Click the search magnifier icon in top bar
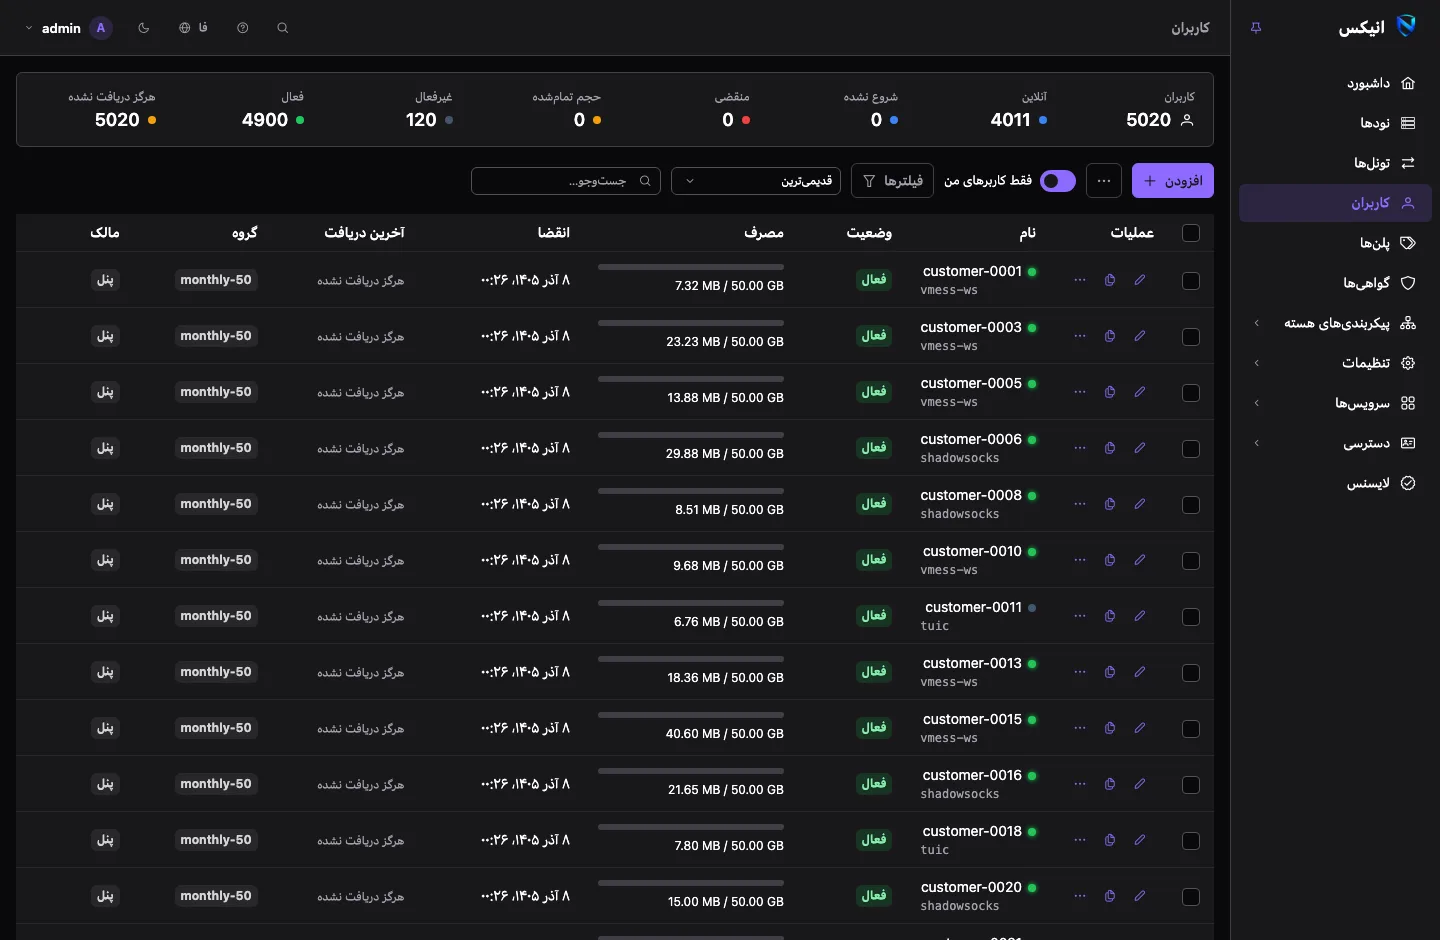 click(x=283, y=28)
